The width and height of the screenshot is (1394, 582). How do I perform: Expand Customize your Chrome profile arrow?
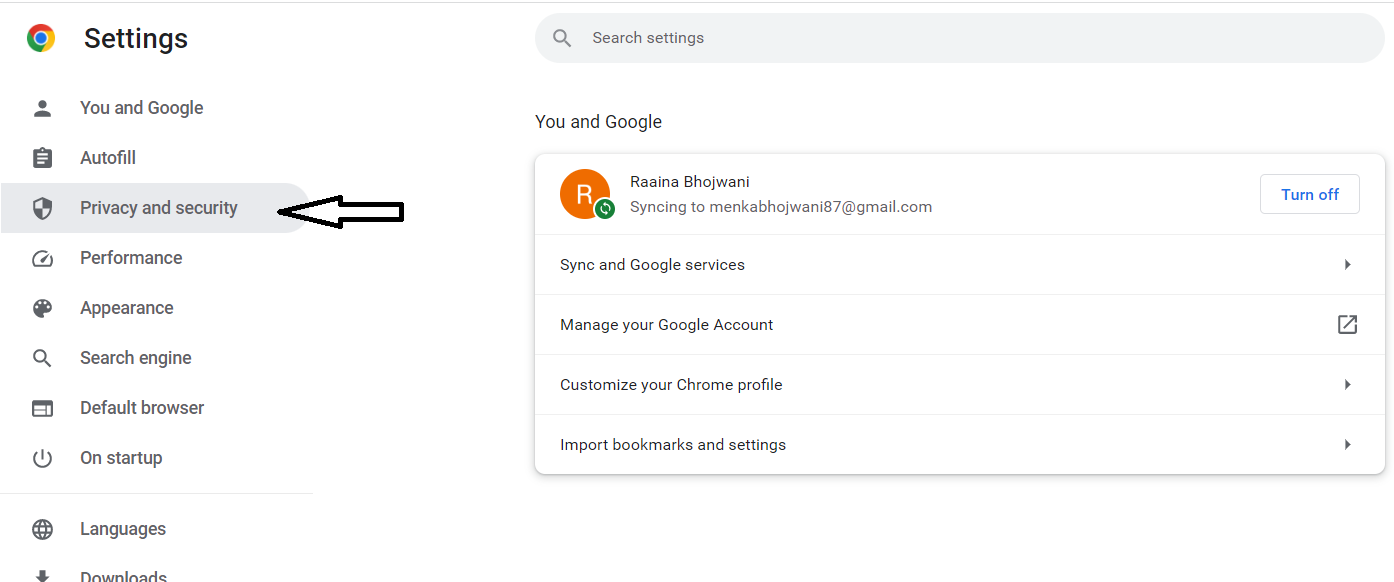(x=1347, y=385)
